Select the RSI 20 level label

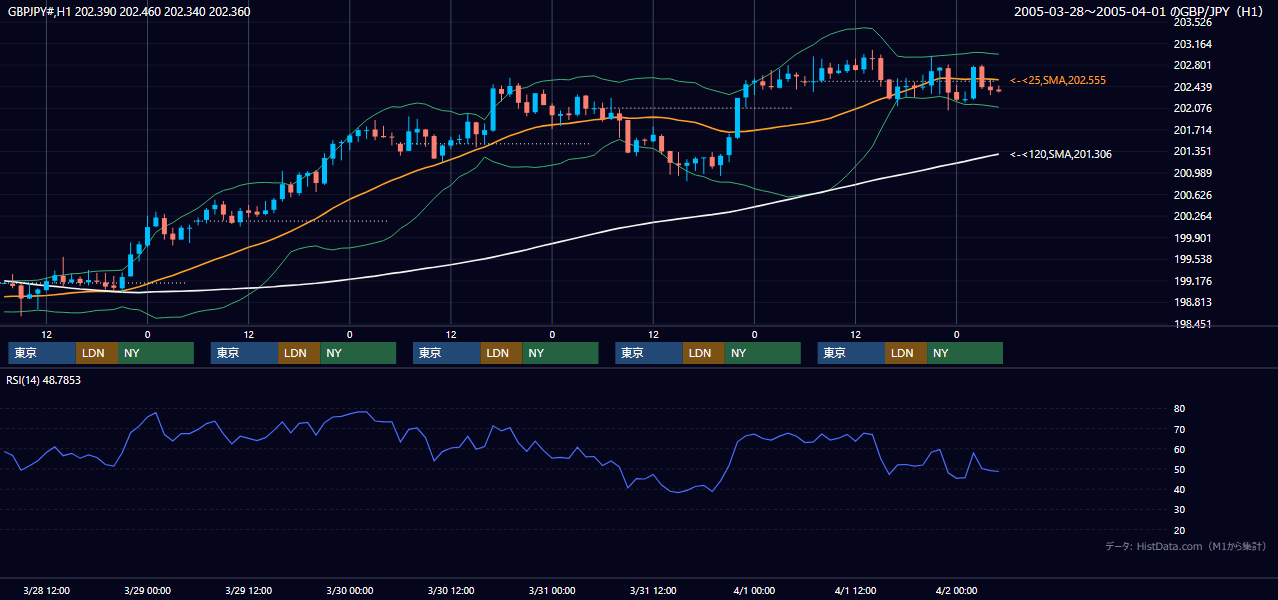1179,530
